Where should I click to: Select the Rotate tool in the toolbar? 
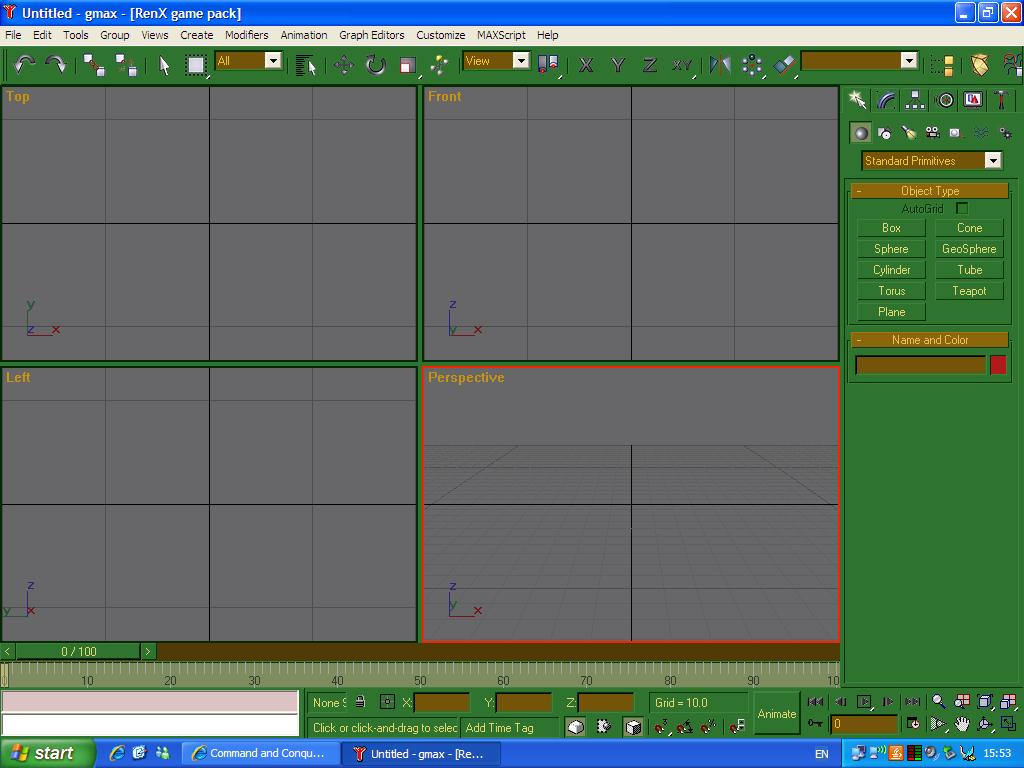point(375,65)
